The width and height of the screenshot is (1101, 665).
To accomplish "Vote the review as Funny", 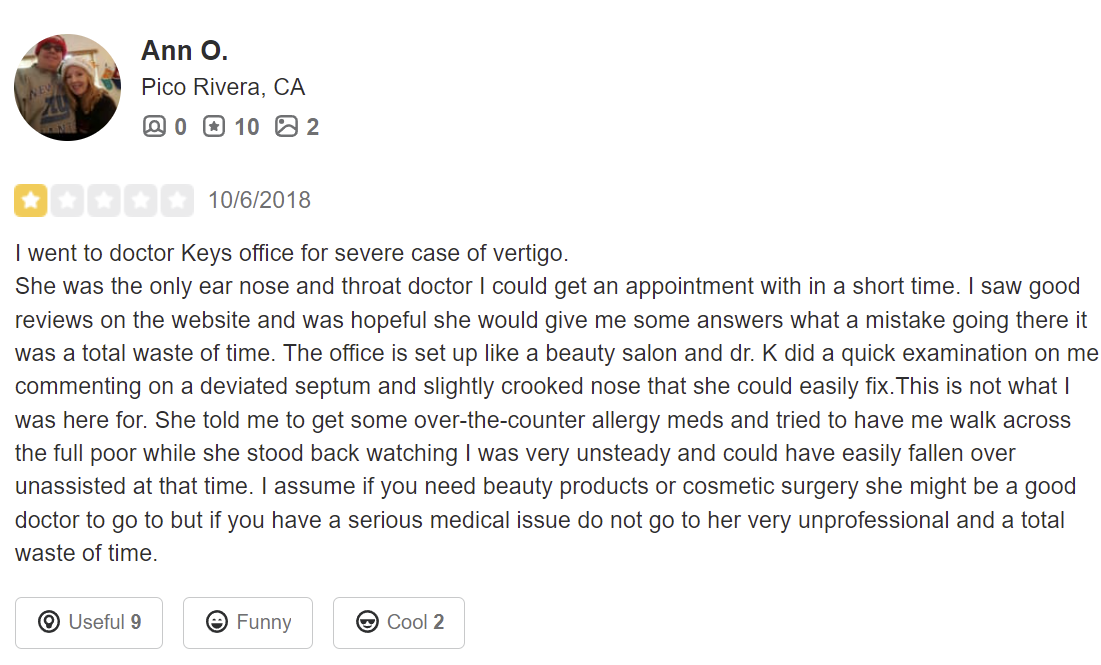I will (248, 622).
